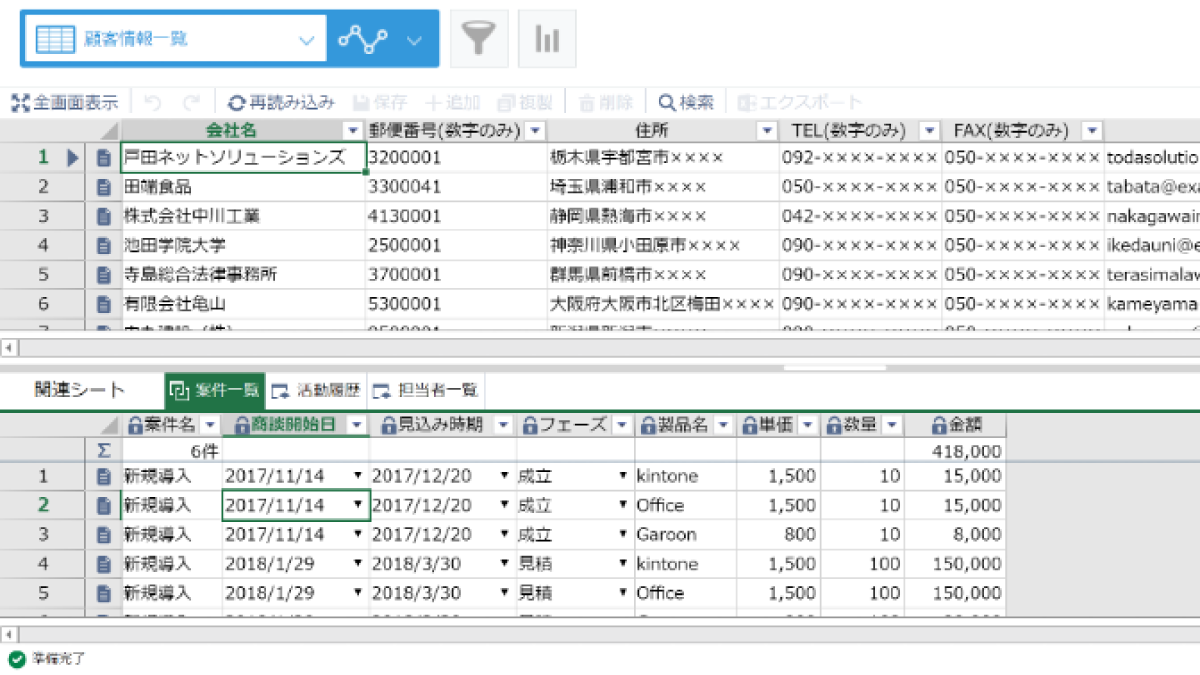Switch to the 担当者一覧 tab
The image size is (1200, 675).
click(425, 390)
